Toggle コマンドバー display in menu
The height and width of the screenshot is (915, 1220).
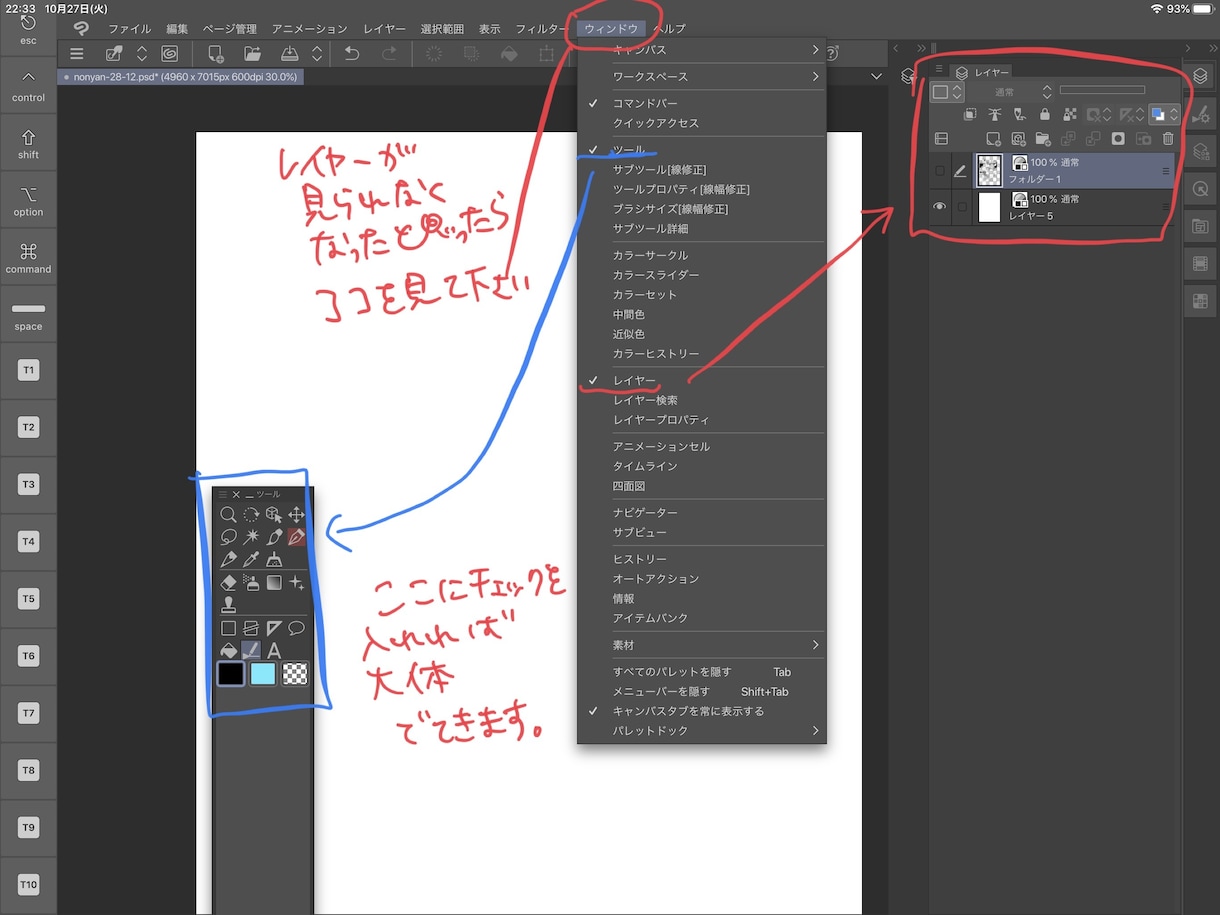(645, 103)
